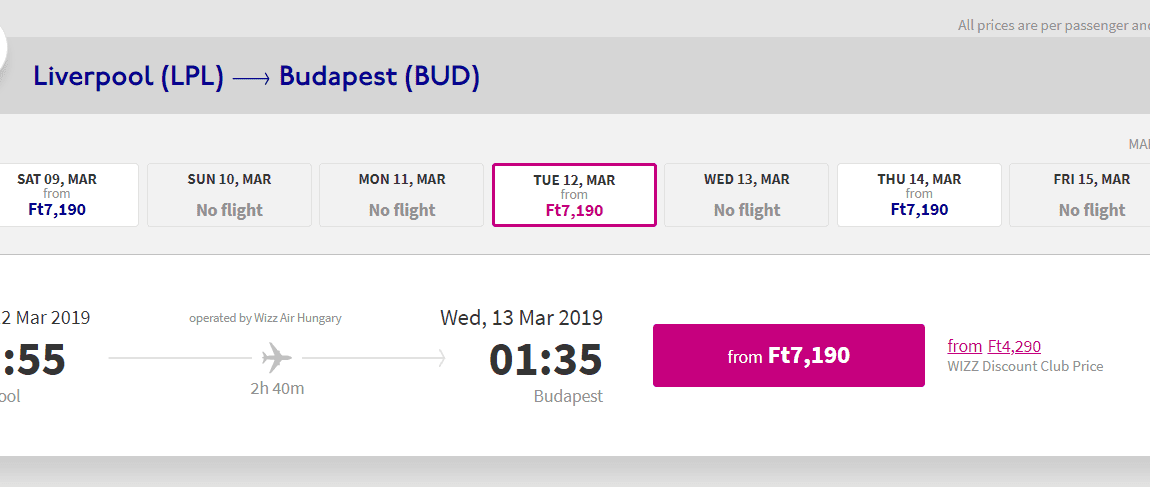
Task: Choose the THU 14, MAR date tab
Action: [x=919, y=195]
